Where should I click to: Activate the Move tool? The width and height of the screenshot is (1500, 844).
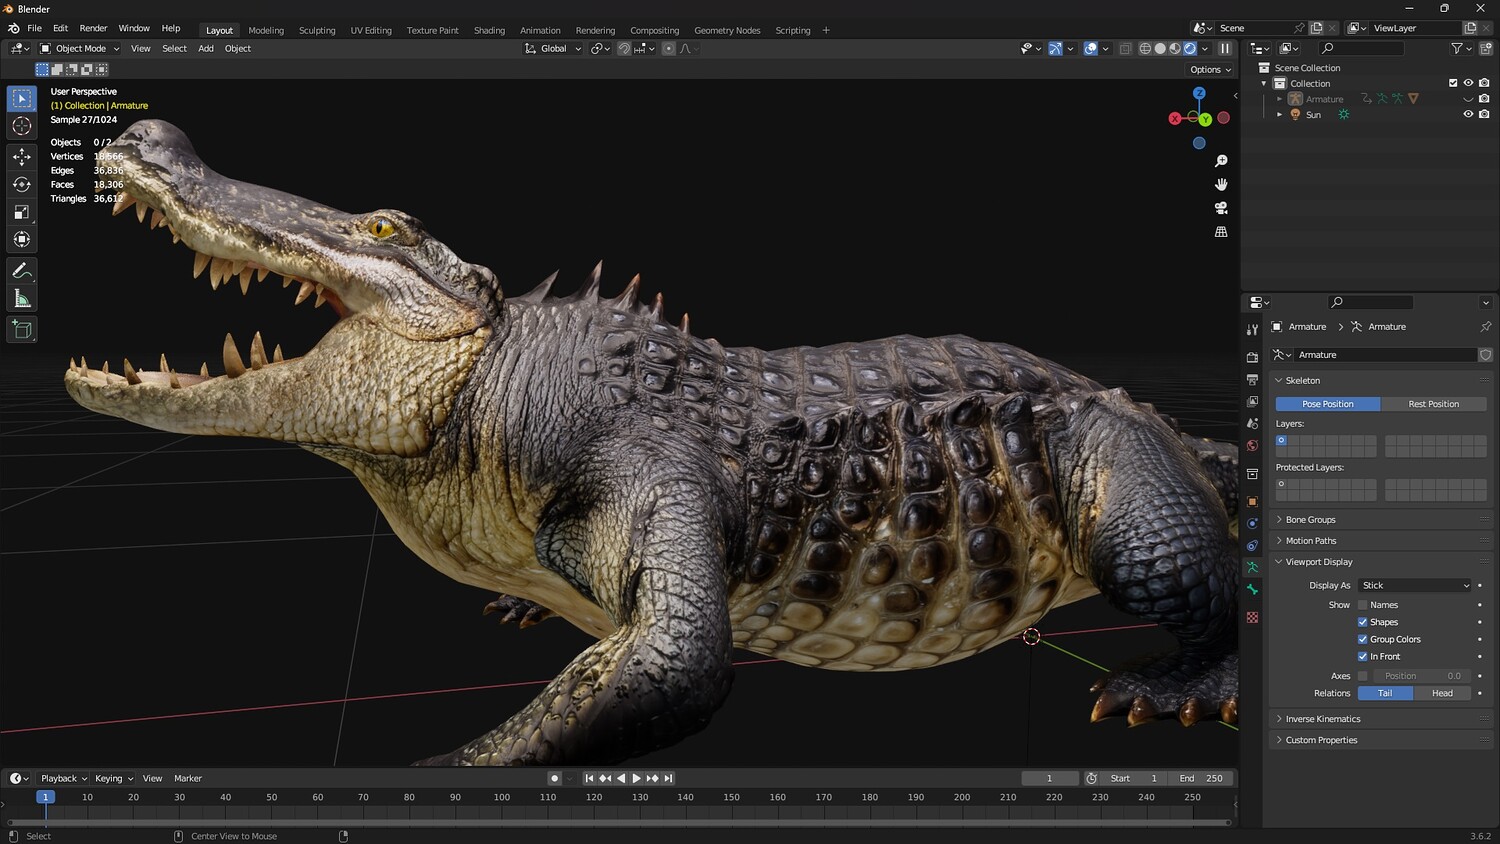22,156
